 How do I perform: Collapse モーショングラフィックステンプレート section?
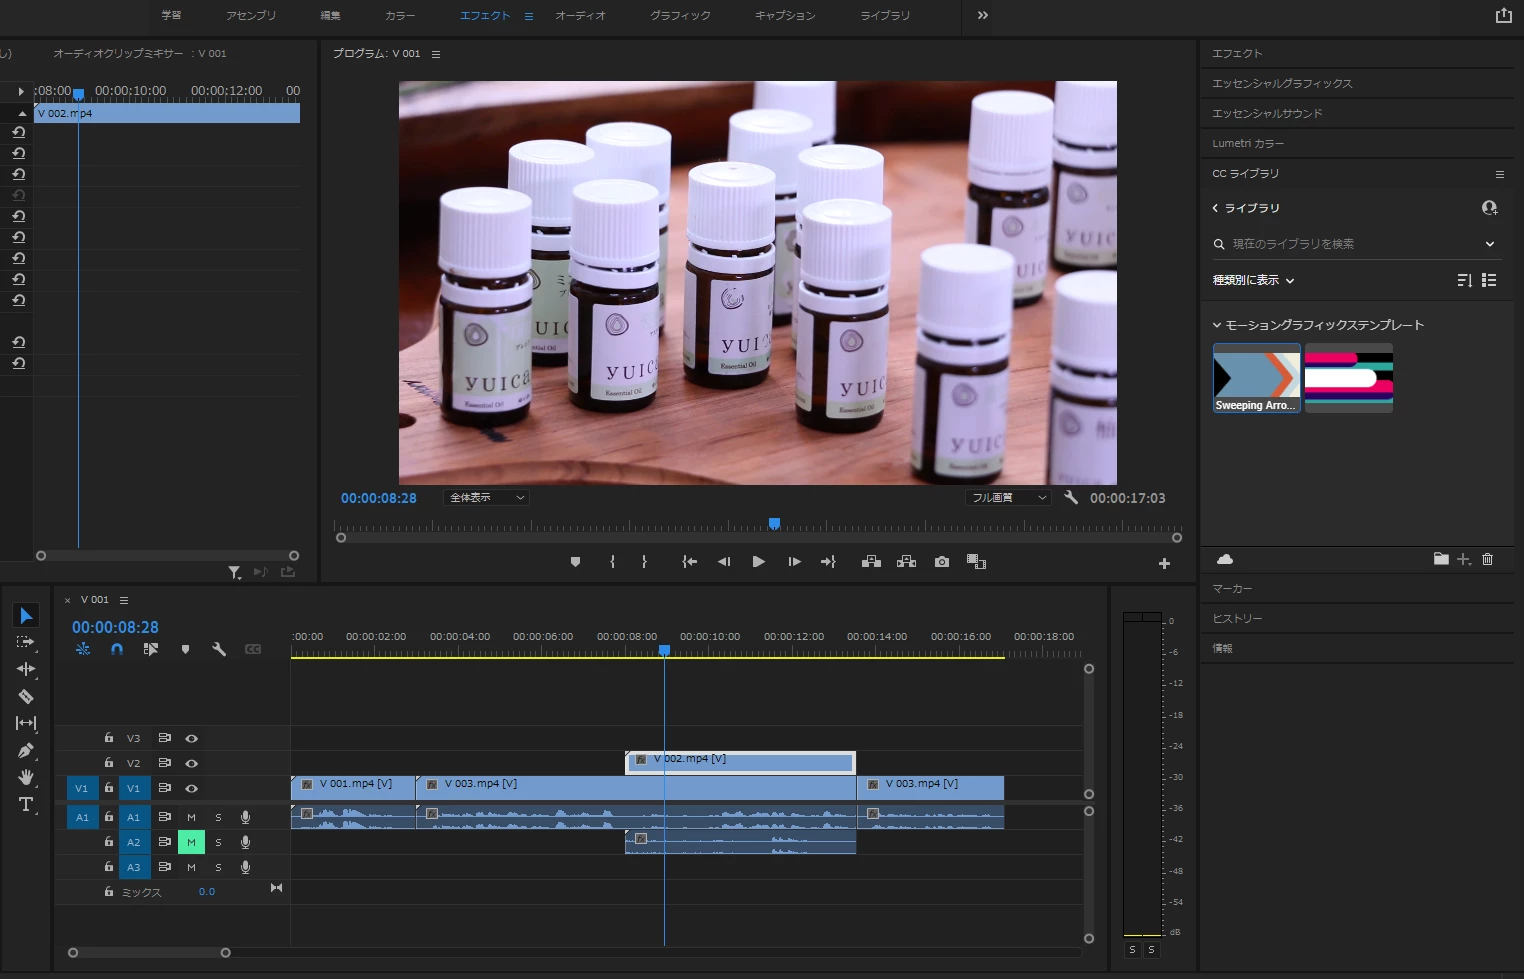point(1217,325)
